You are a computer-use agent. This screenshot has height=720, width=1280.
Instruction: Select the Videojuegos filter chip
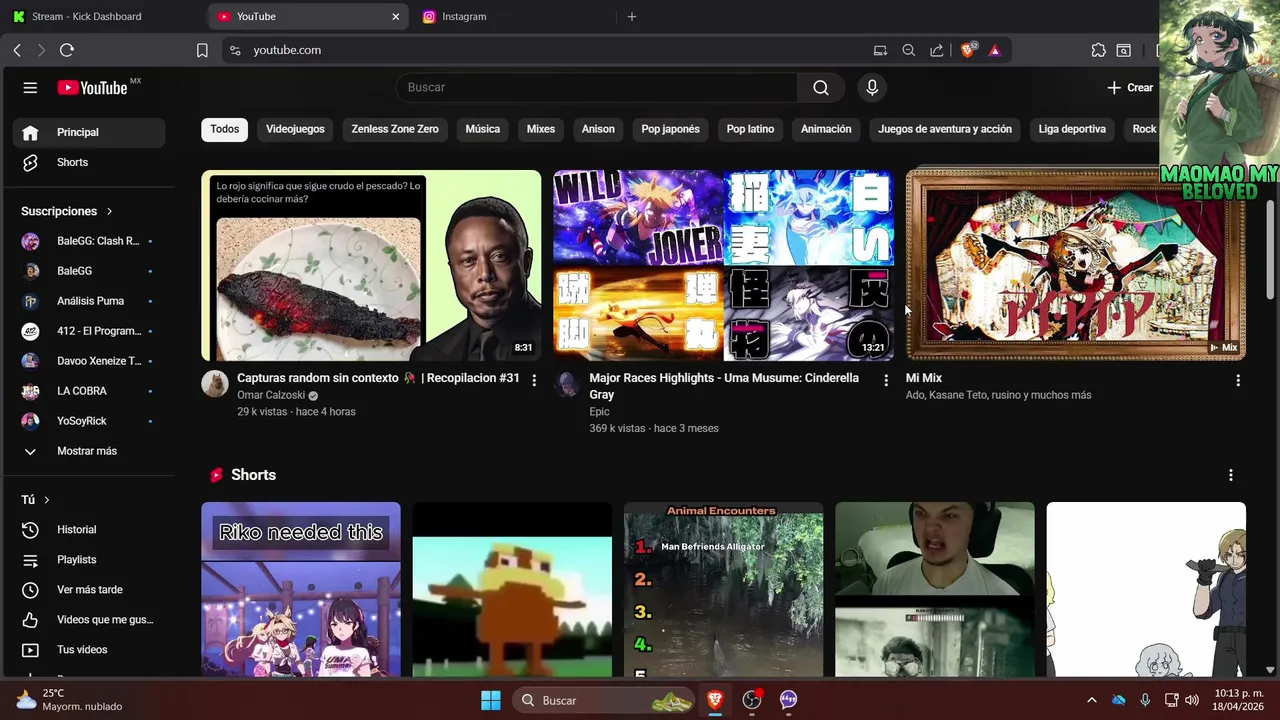tap(295, 129)
